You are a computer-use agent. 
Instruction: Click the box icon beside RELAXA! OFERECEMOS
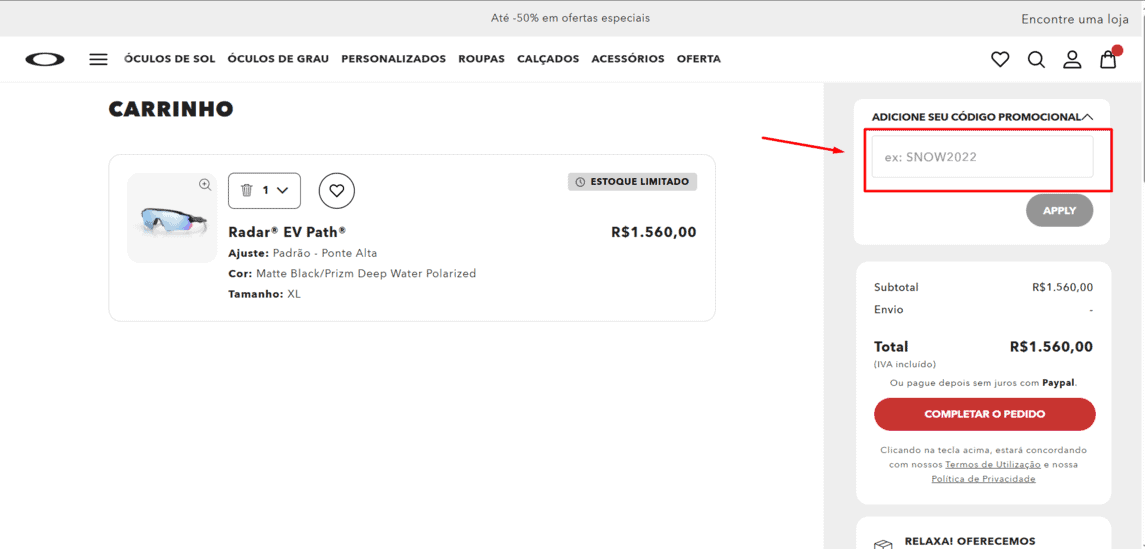(x=884, y=544)
